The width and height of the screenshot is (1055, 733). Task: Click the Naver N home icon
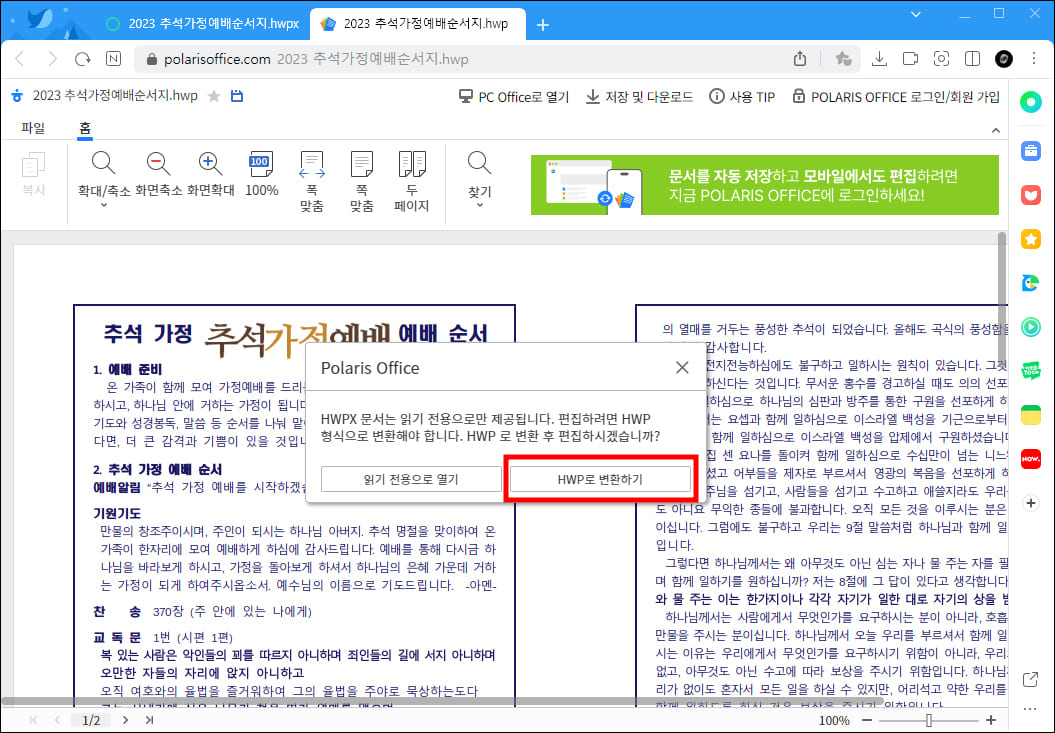(x=114, y=59)
